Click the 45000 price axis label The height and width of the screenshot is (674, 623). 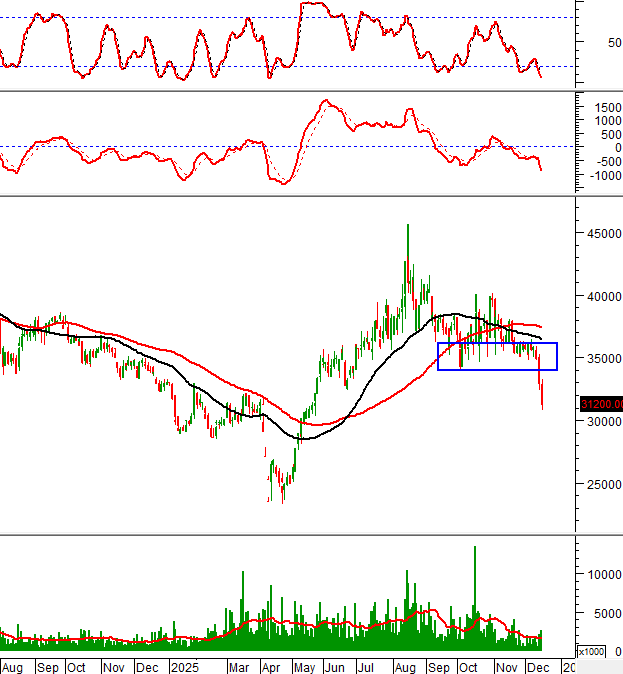click(601, 233)
